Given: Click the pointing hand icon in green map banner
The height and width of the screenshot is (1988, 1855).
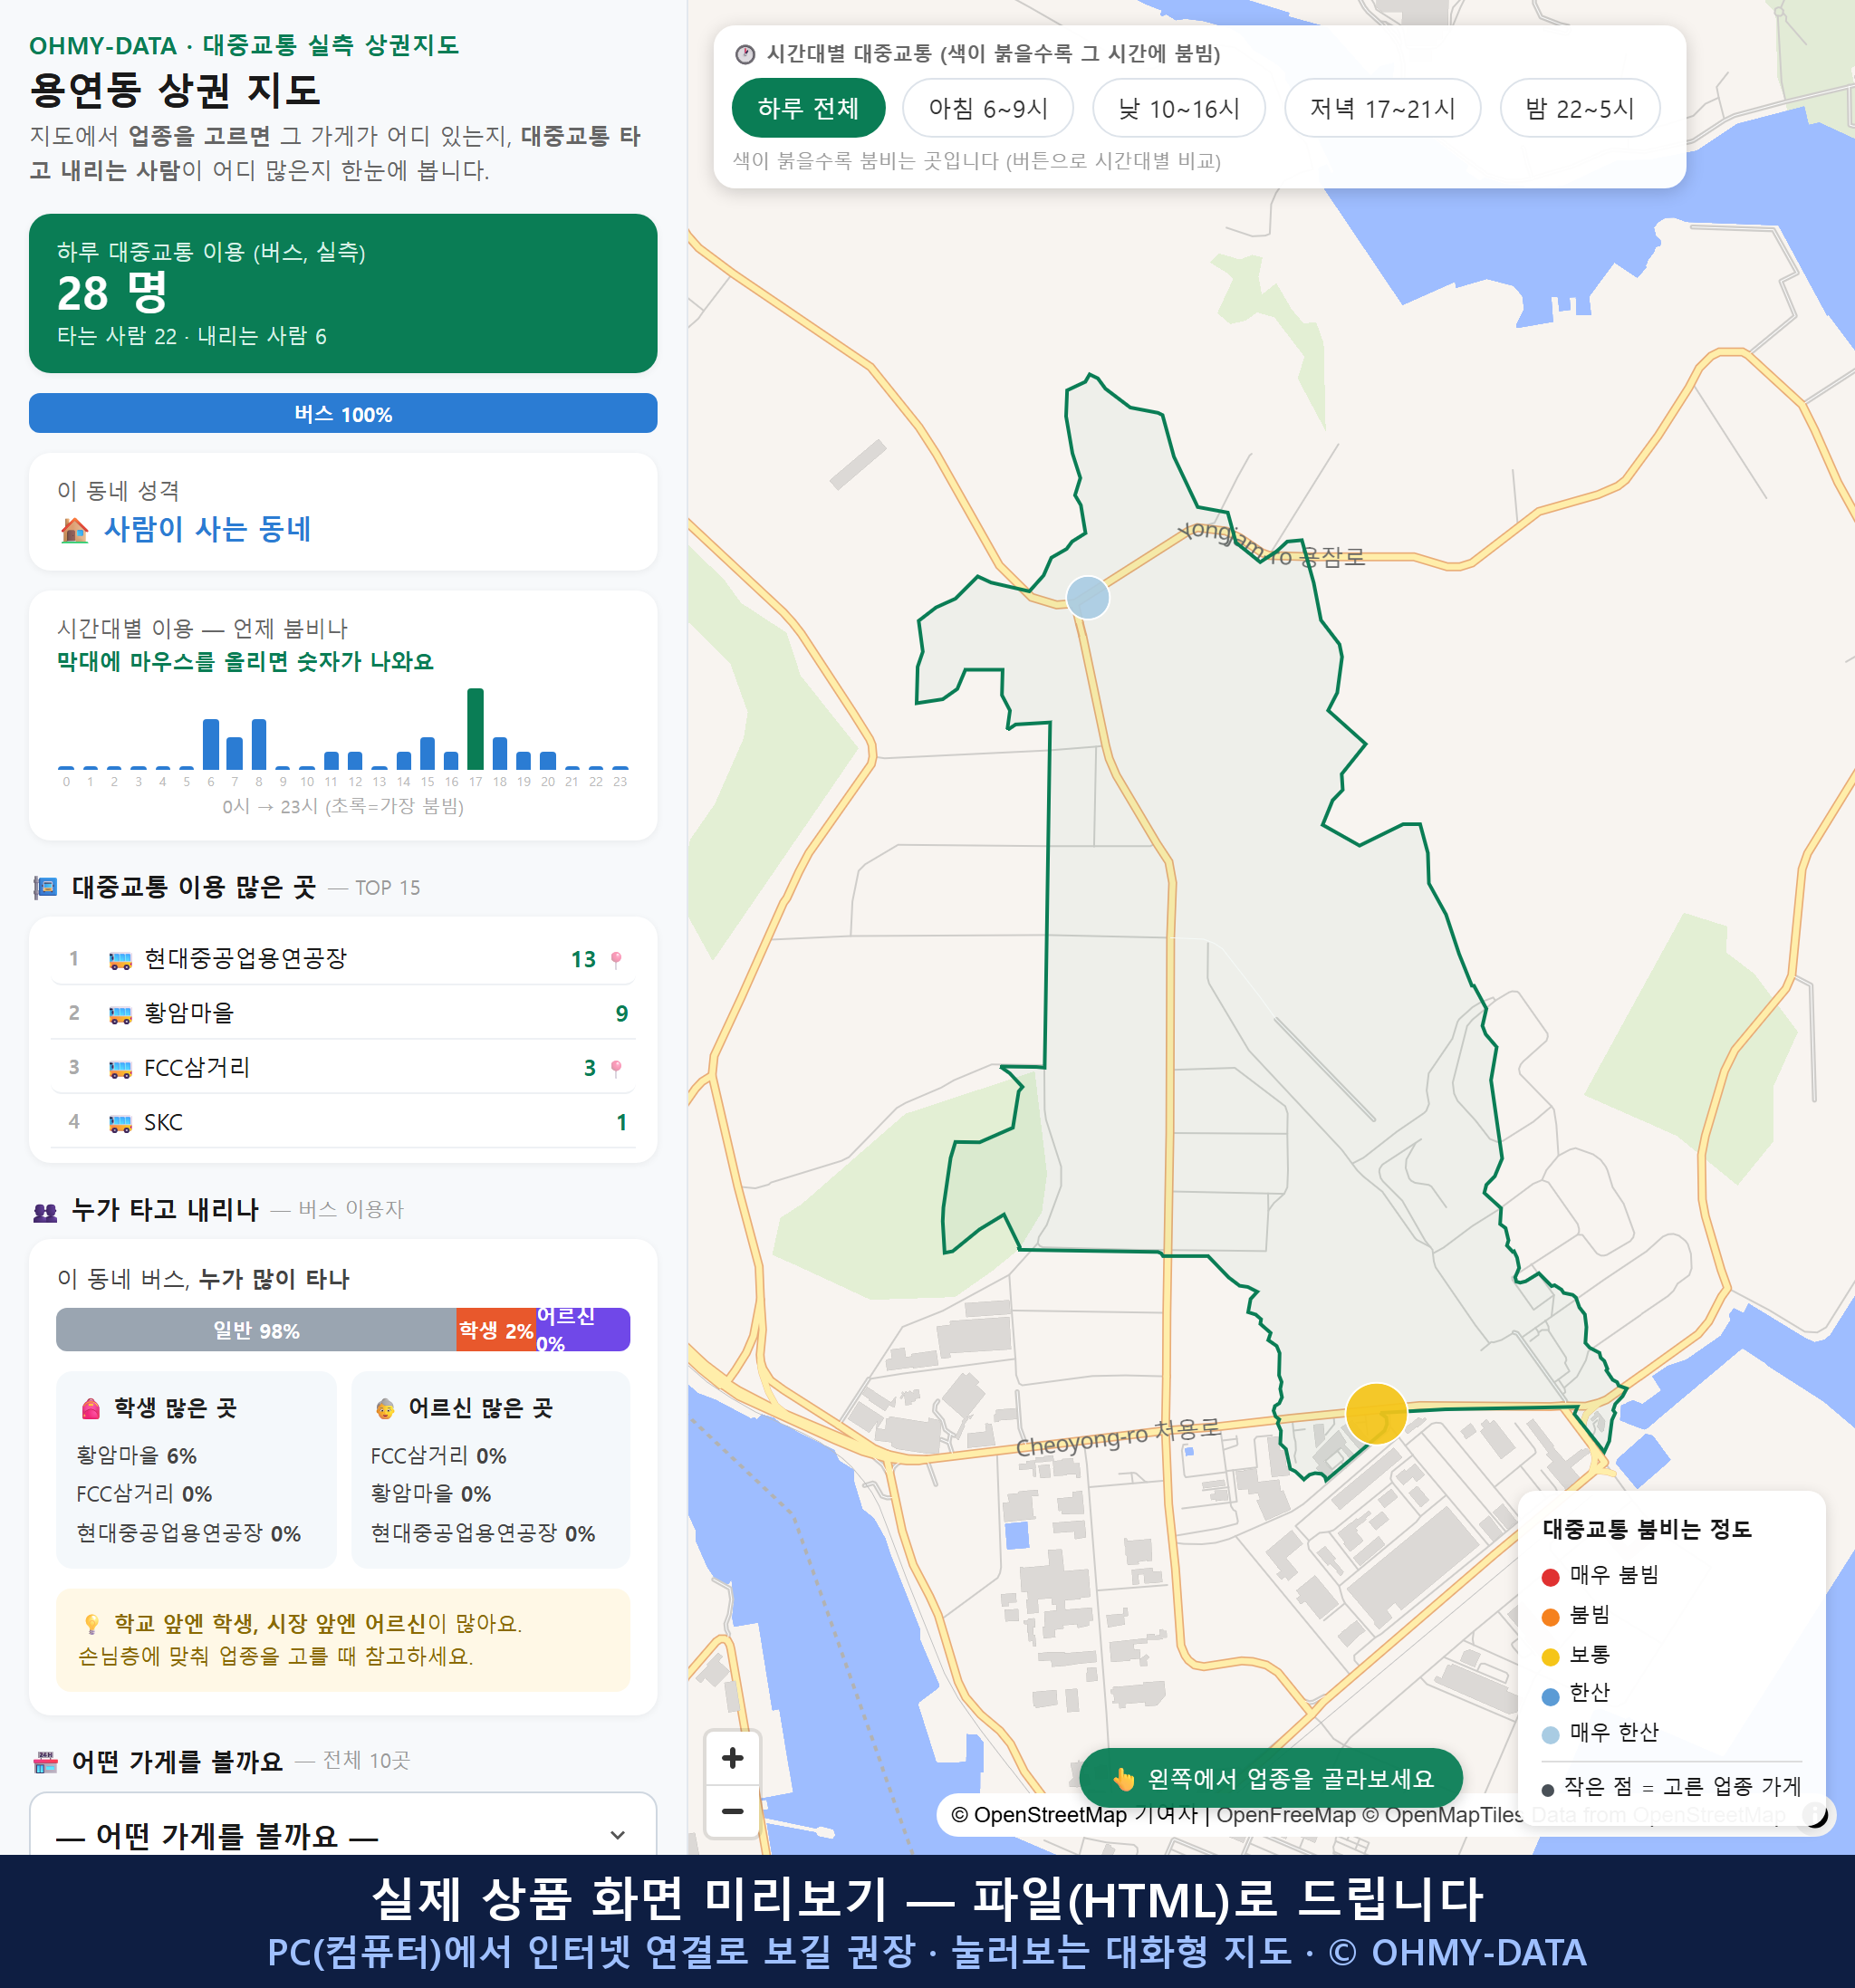Looking at the screenshot, I should coord(1123,1779).
